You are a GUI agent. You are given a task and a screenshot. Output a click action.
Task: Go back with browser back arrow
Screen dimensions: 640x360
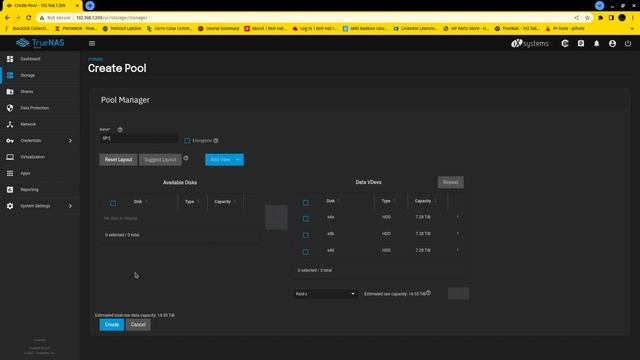coord(7,18)
